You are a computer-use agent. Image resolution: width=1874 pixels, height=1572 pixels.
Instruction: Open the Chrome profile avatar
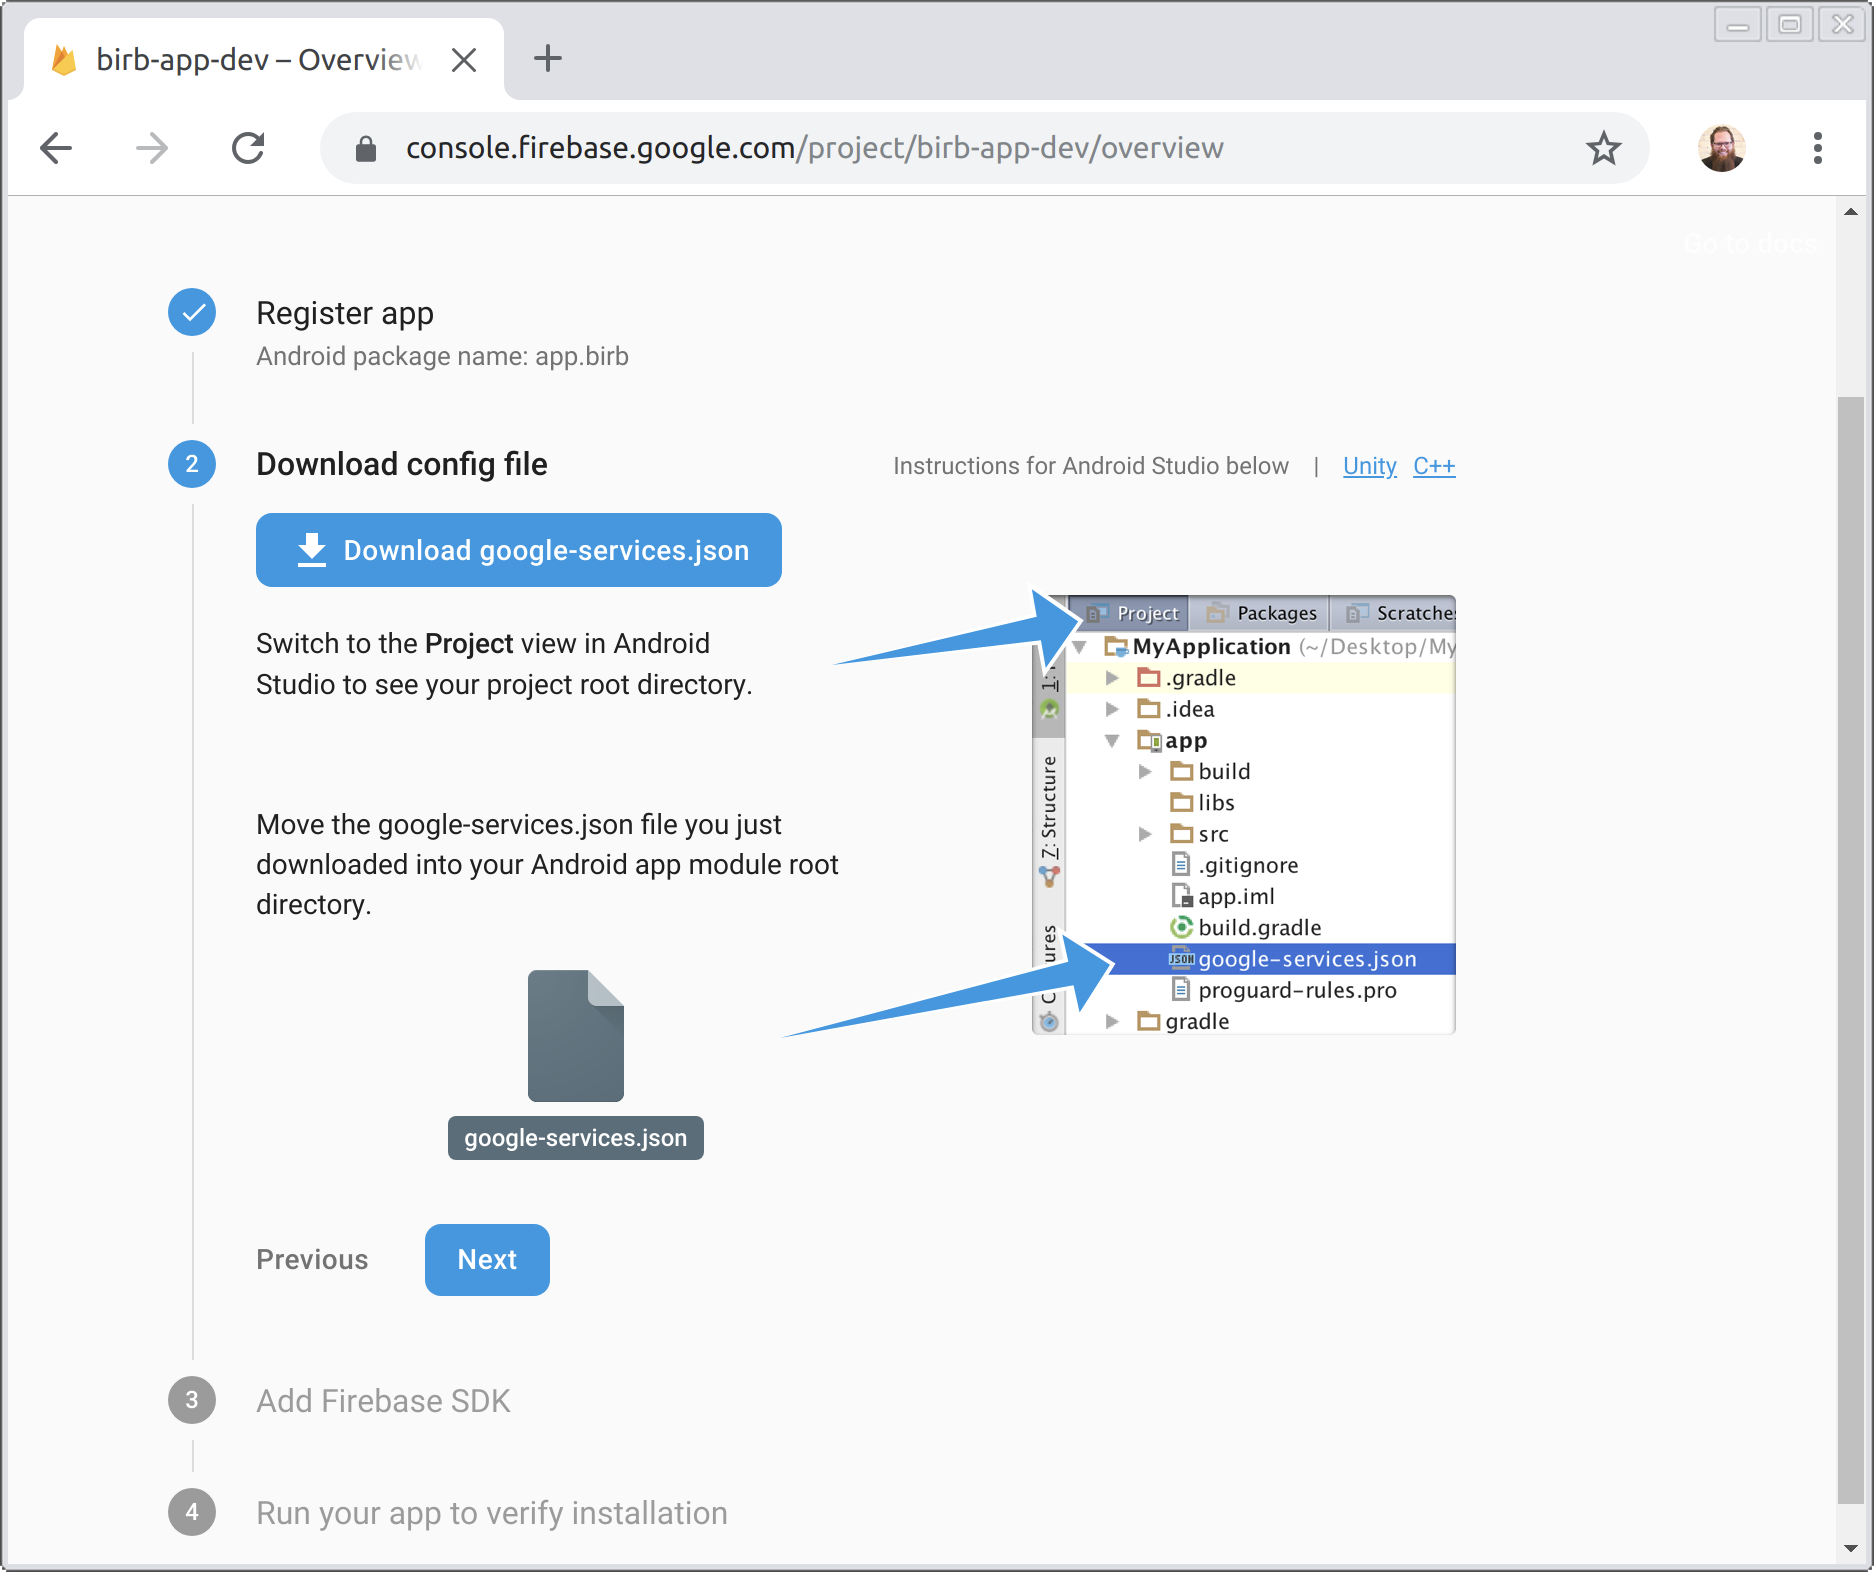[1722, 147]
